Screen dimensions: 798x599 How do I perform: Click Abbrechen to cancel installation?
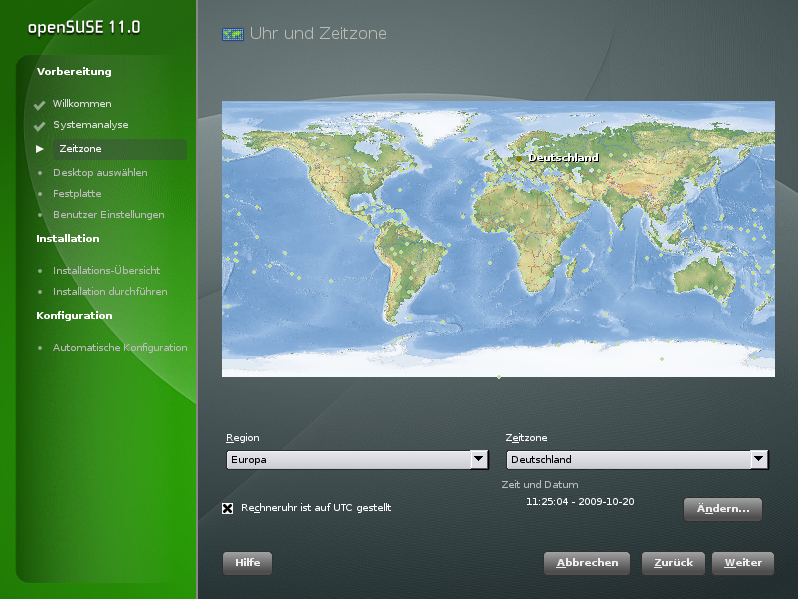[587, 563]
